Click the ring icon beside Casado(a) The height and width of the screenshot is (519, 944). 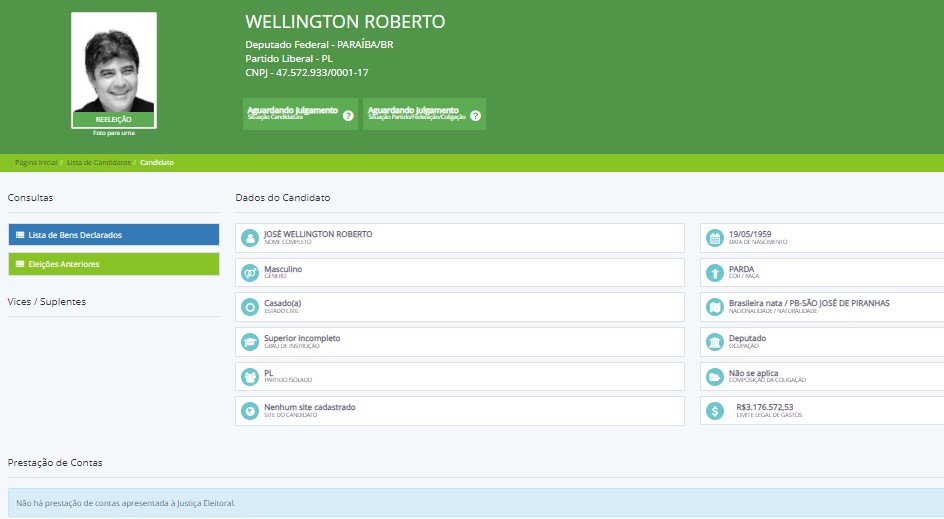click(x=250, y=307)
